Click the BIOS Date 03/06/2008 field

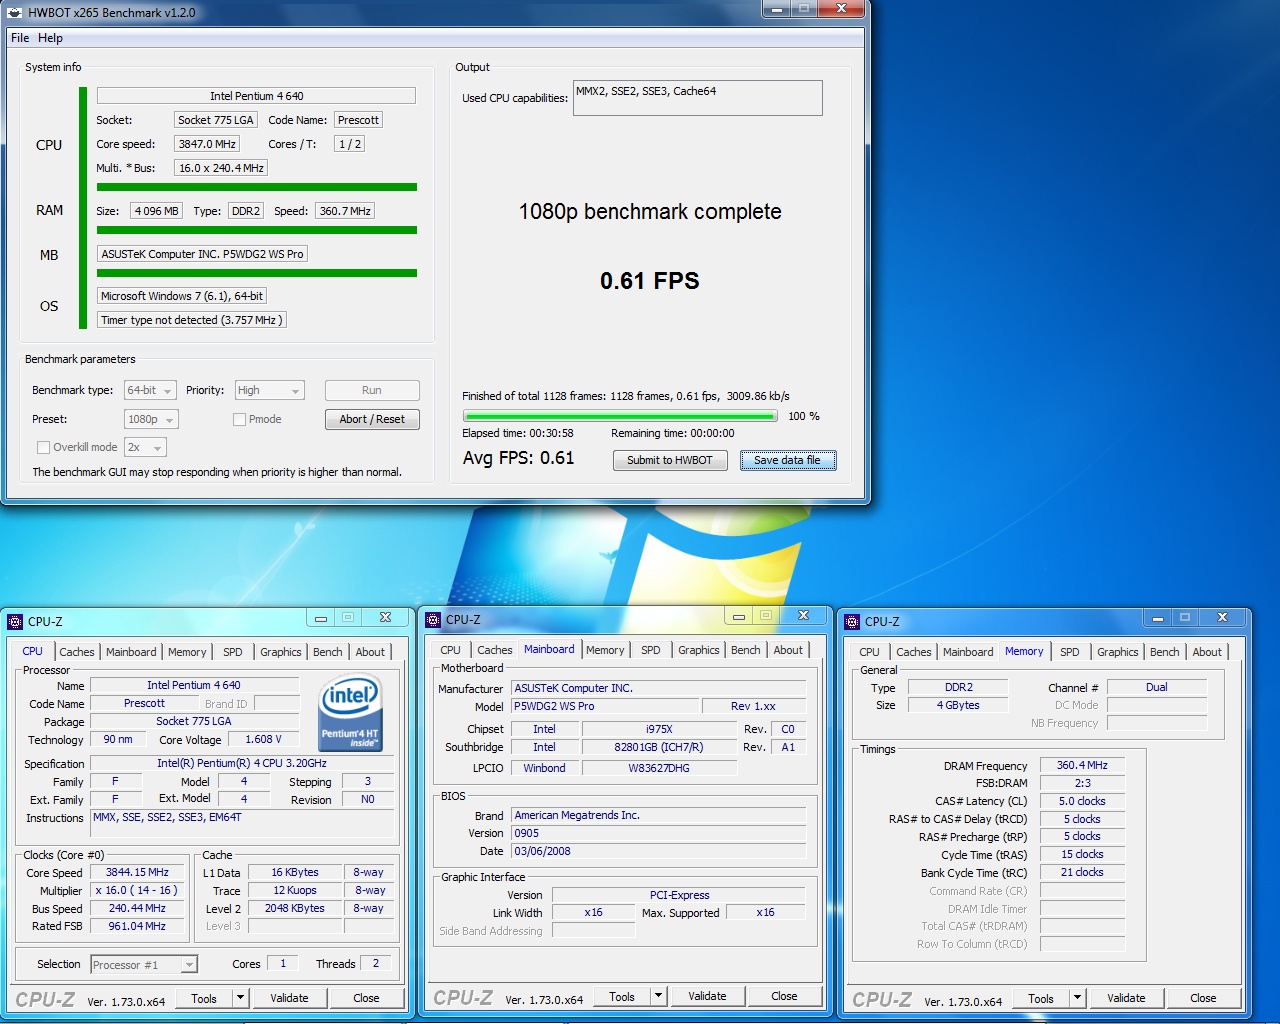(x=658, y=851)
